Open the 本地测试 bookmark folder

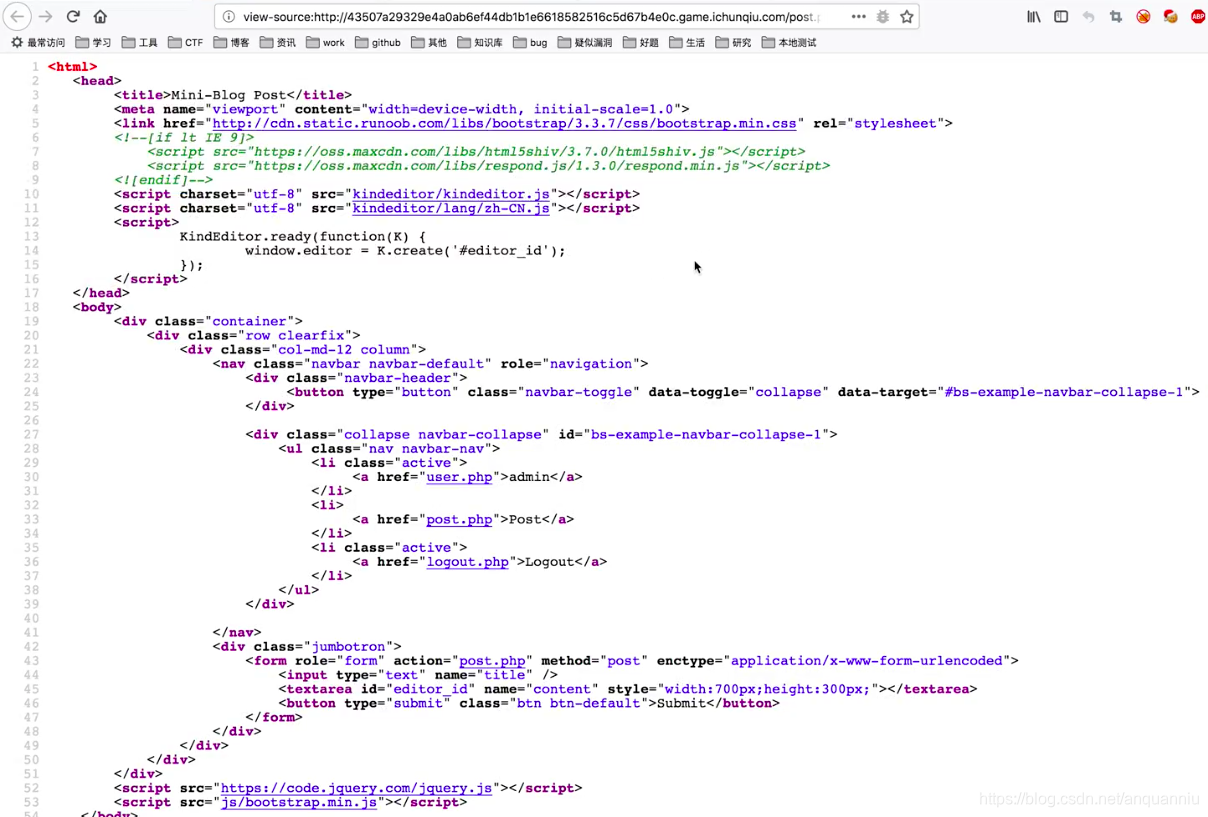(x=789, y=42)
